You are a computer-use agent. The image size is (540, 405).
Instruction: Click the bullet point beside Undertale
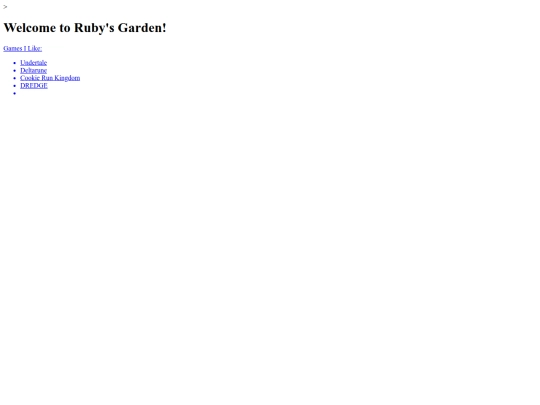click(14, 63)
